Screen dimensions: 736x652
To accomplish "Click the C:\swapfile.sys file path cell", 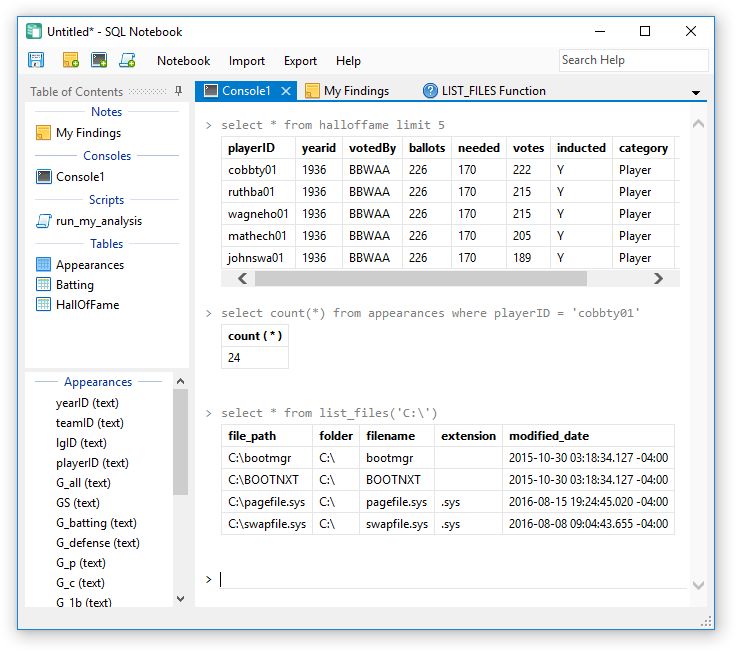I will 267,524.
